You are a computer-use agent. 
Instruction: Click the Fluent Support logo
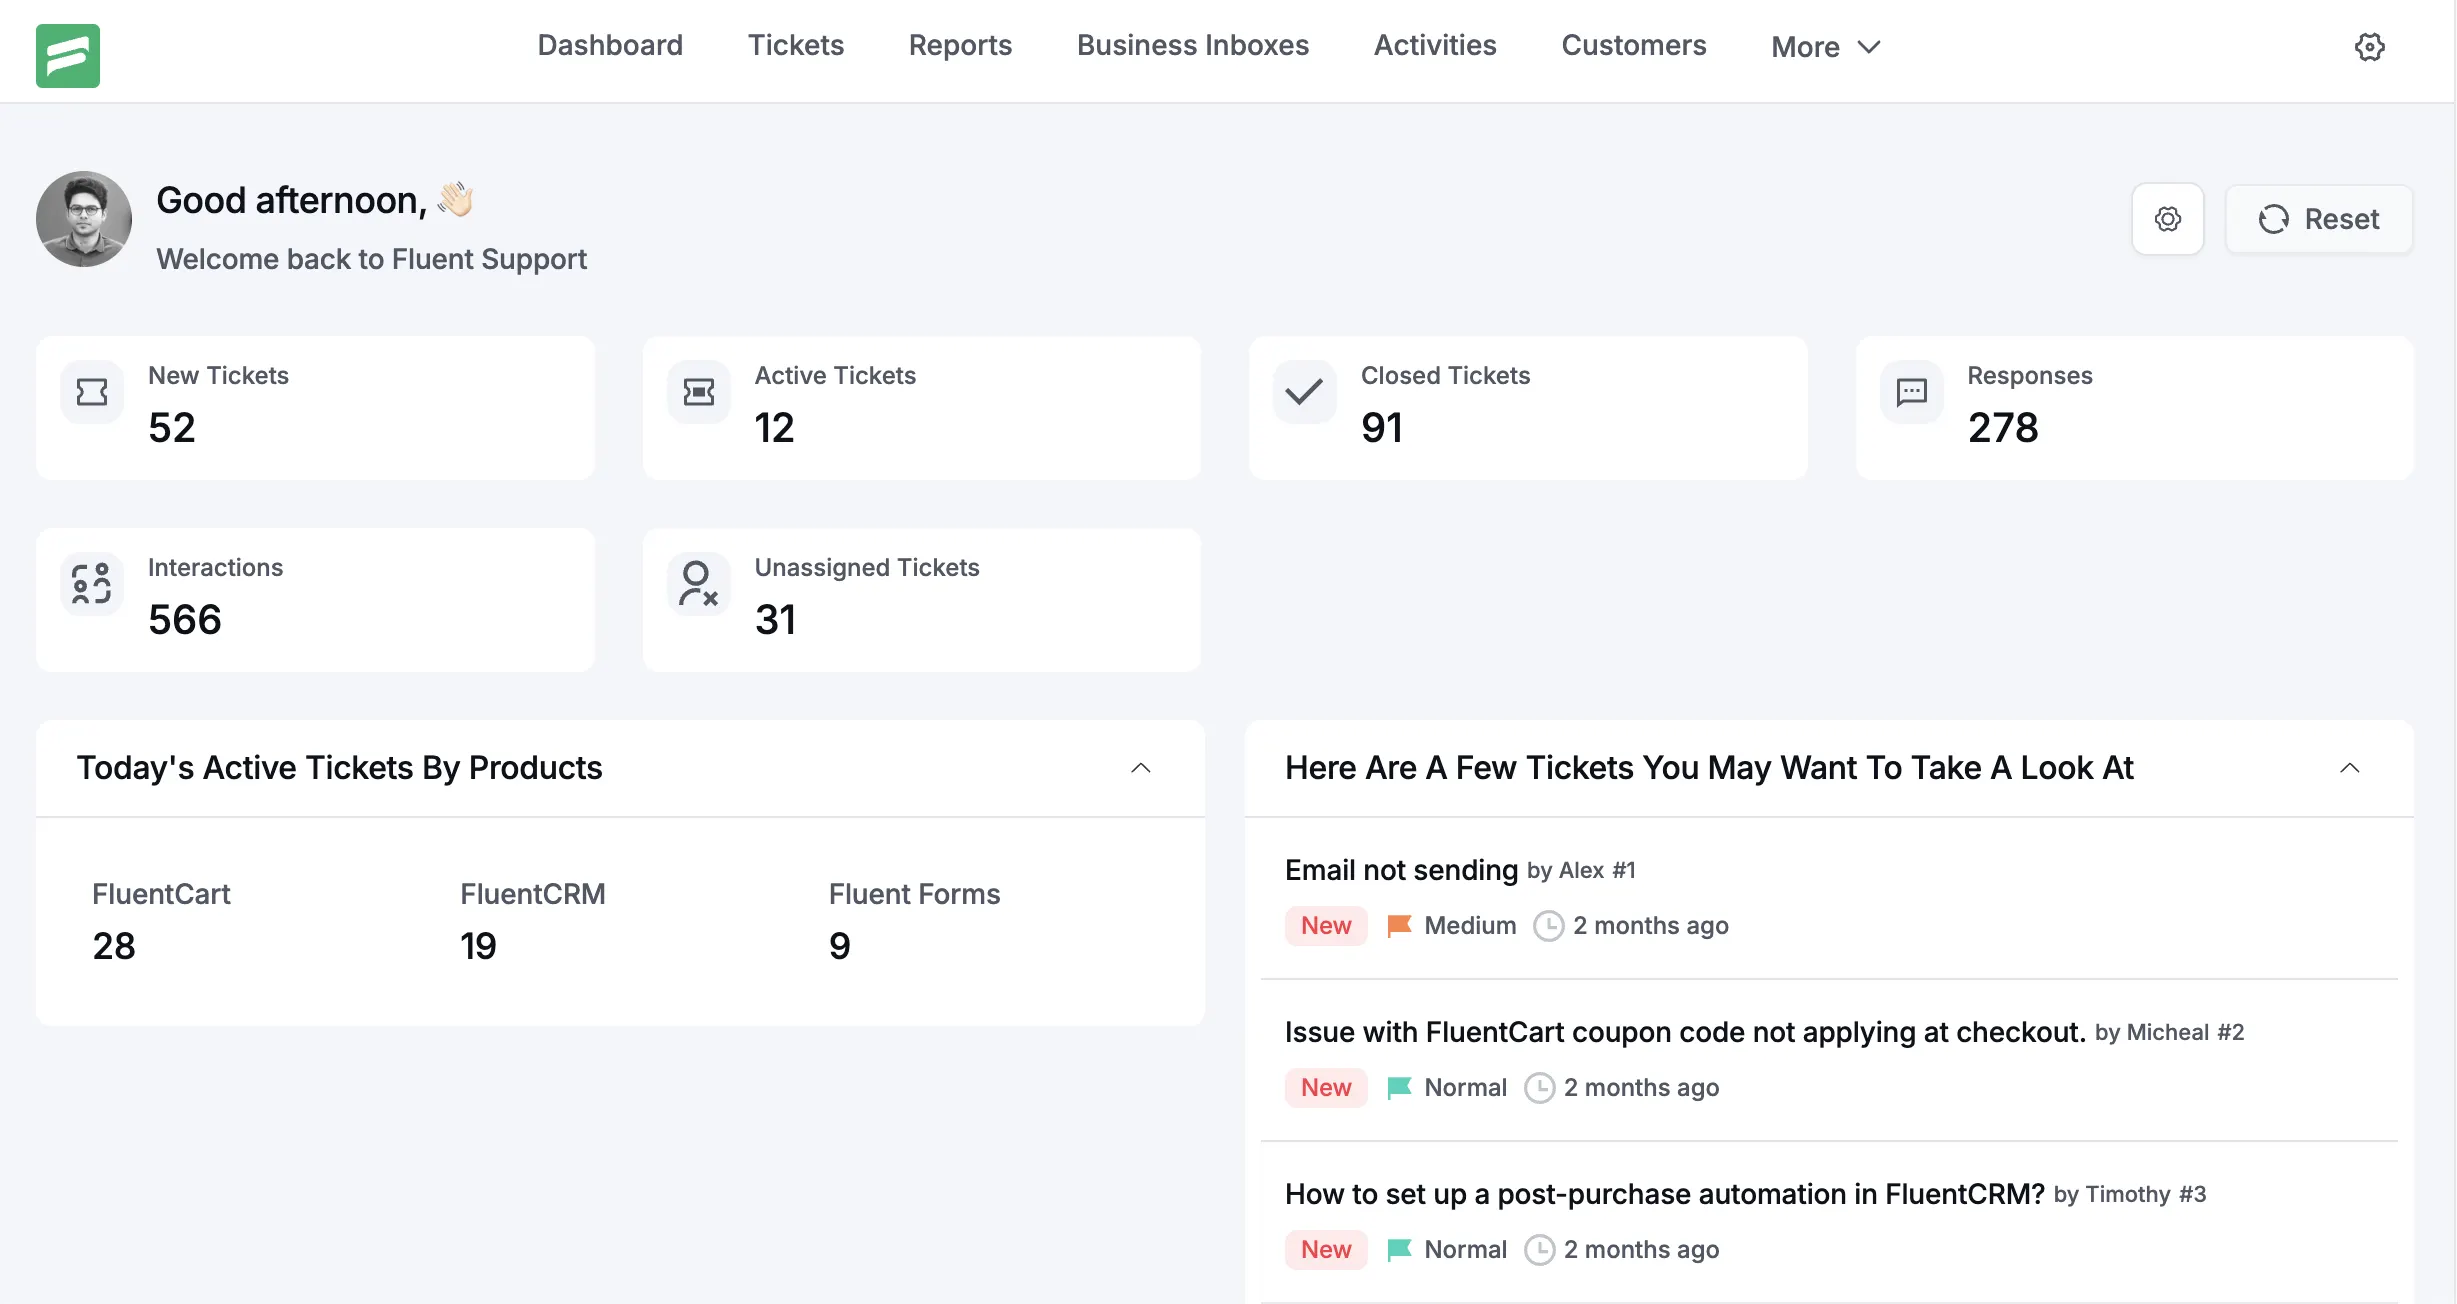tap(67, 56)
